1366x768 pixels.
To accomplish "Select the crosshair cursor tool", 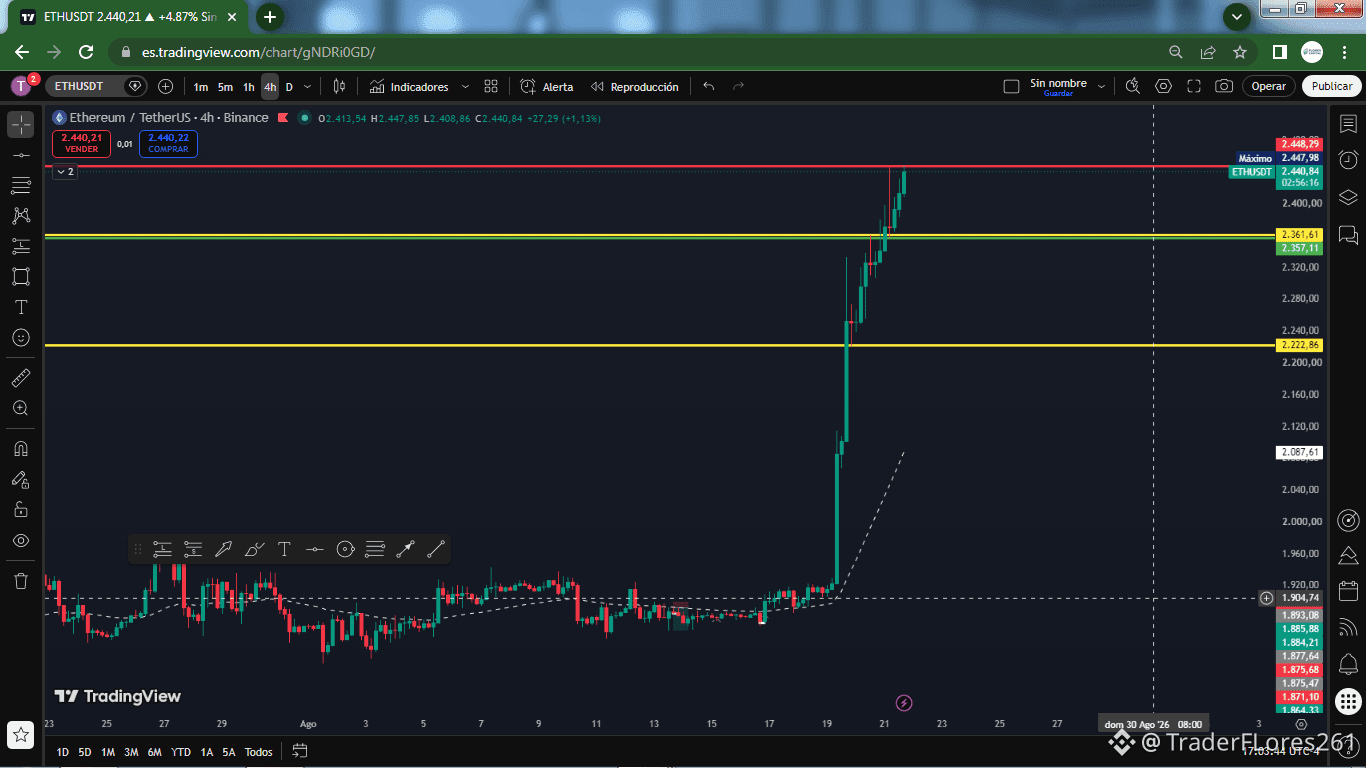I will 21,125.
